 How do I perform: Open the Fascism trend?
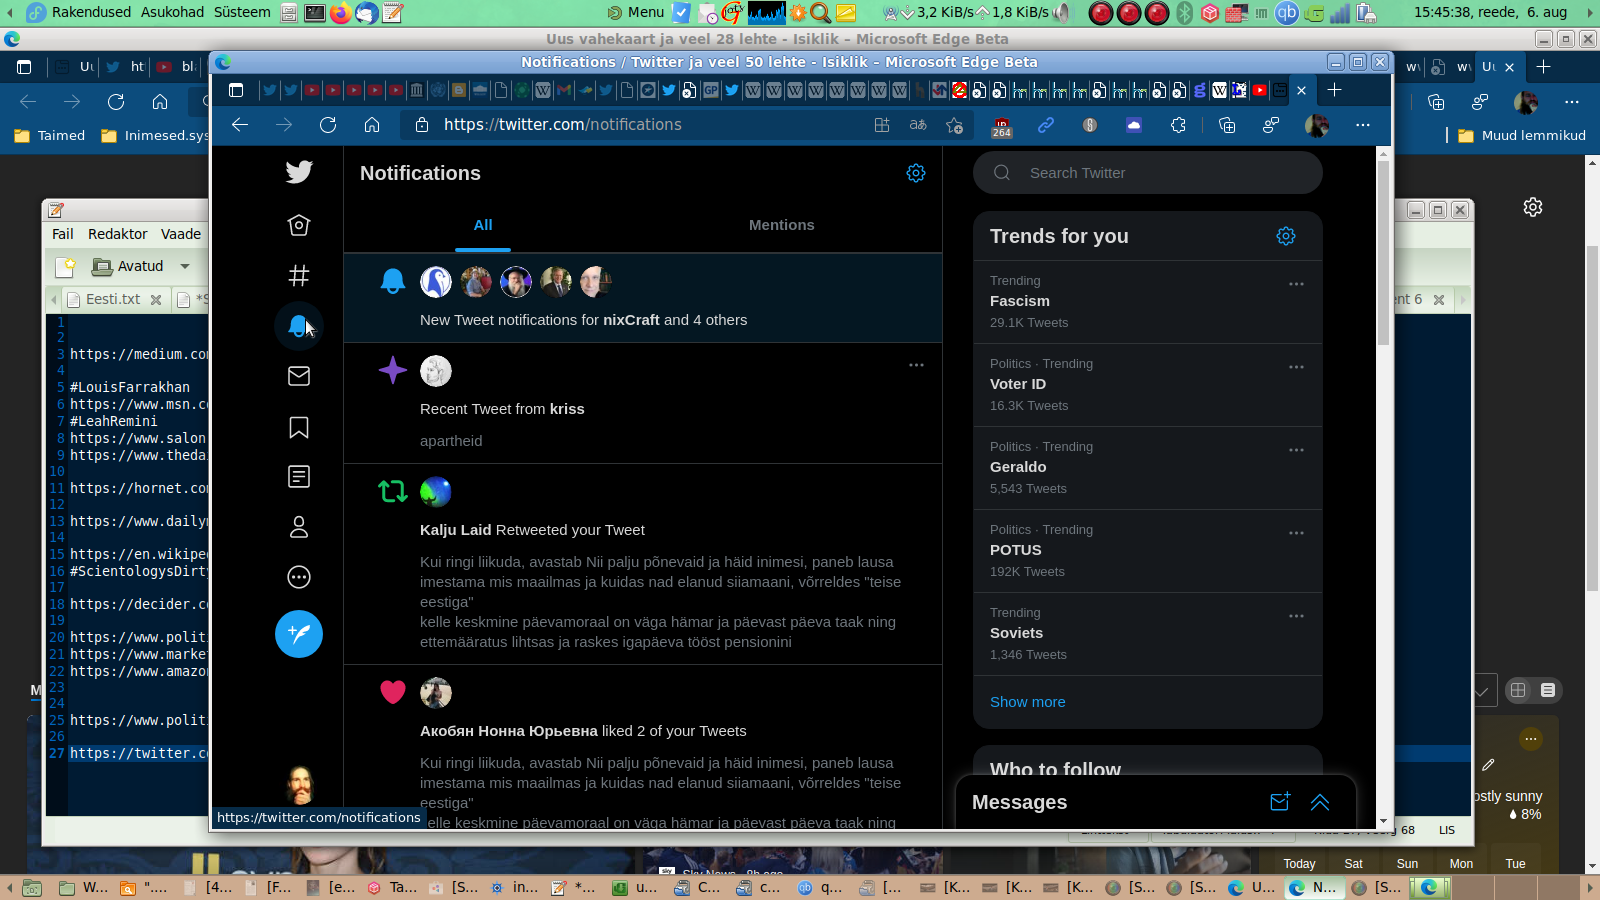(x=1148, y=302)
